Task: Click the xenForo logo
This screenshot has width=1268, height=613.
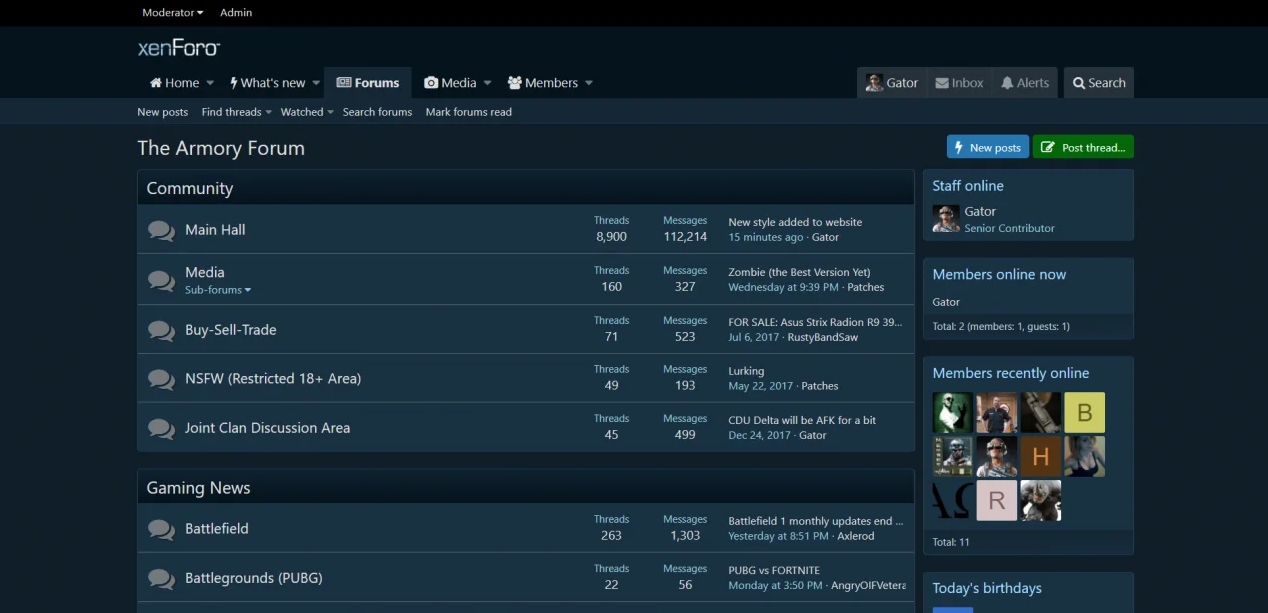Action: [178, 47]
